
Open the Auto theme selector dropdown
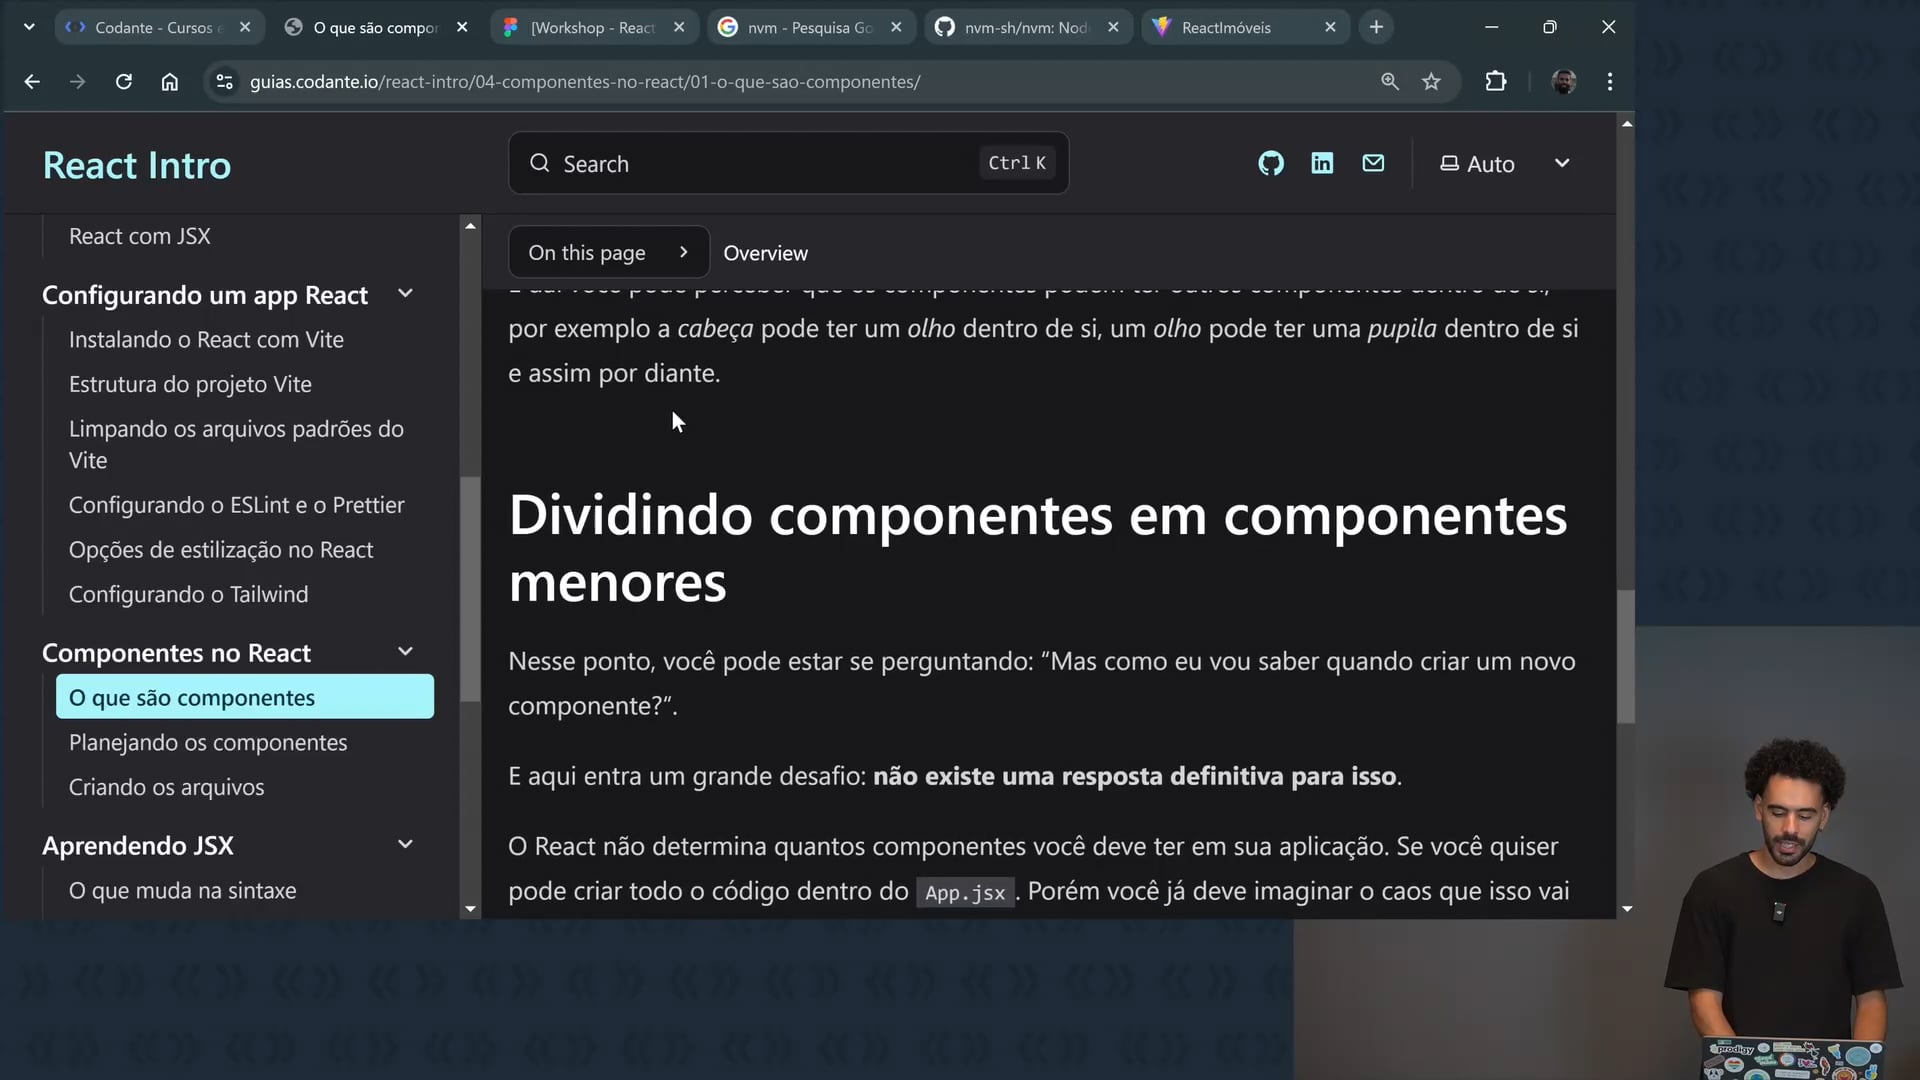pos(1505,163)
